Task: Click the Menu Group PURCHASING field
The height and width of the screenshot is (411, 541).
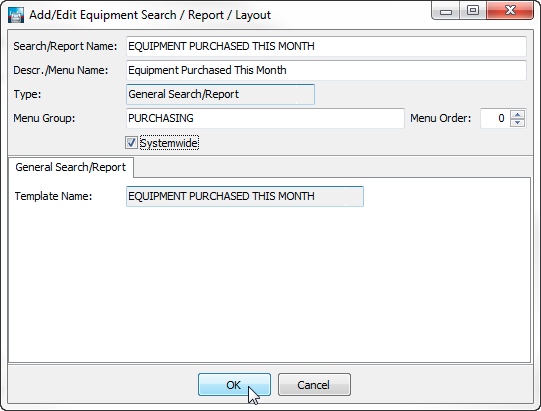Action: (265, 118)
